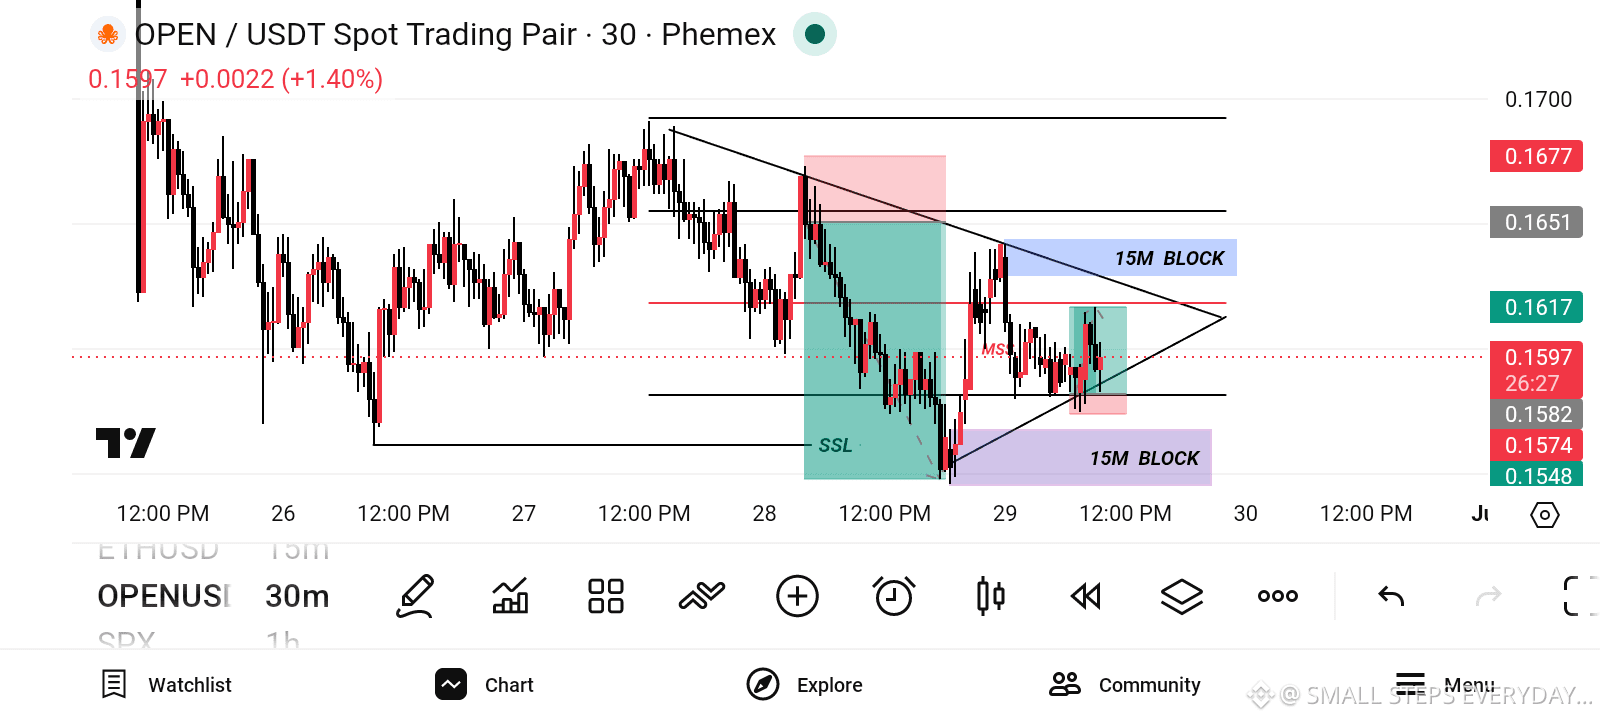
Task: Open the layout grid icon
Action: coord(606,596)
